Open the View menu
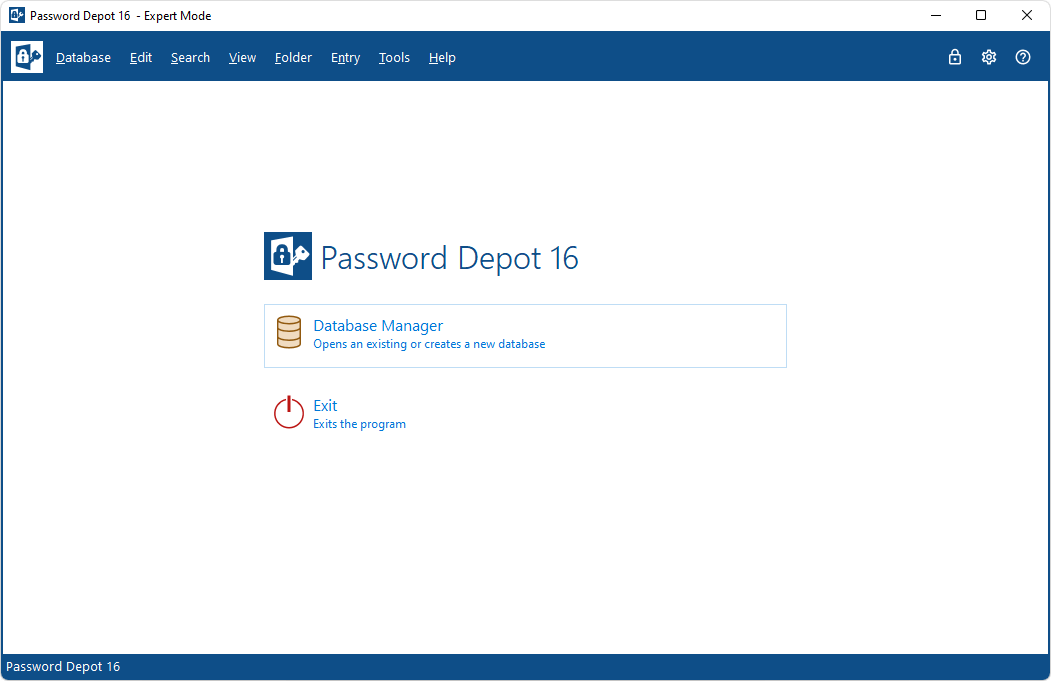This screenshot has height=681, width=1051. pos(242,58)
